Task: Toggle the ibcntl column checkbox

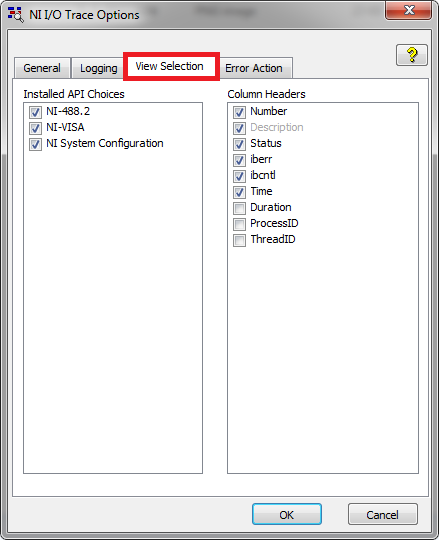Action: click(x=239, y=176)
